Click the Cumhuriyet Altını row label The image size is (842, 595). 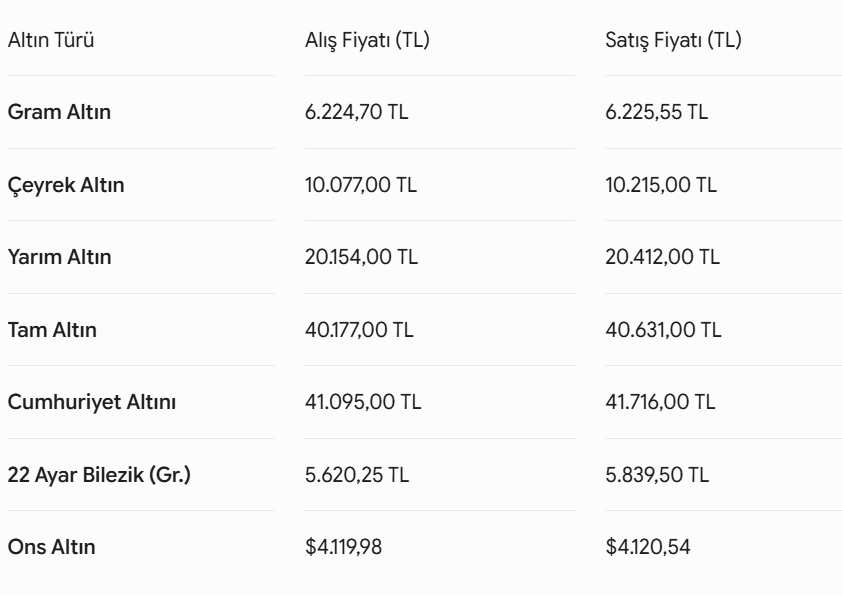pos(92,402)
